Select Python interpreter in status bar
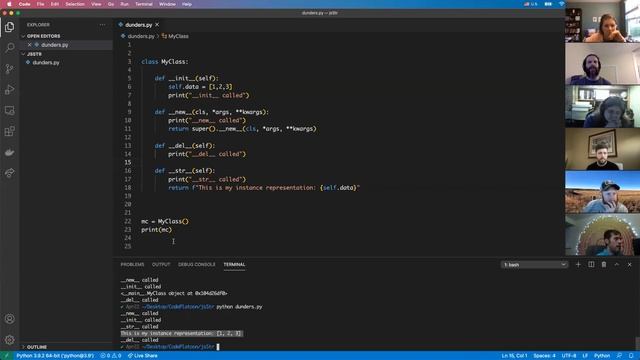The width and height of the screenshot is (640, 360). coord(55,356)
